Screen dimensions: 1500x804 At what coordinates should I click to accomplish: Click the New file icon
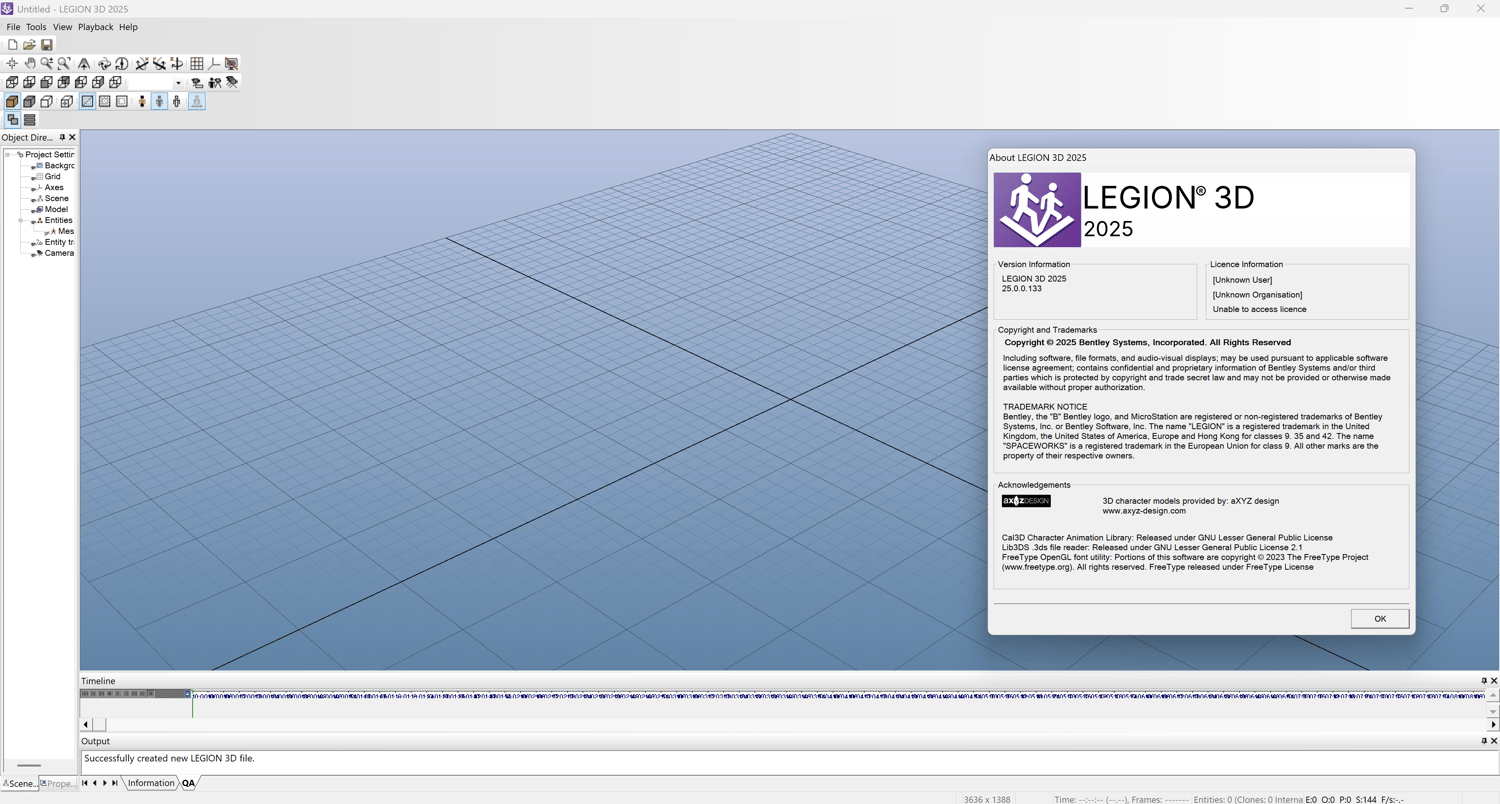(12, 45)
